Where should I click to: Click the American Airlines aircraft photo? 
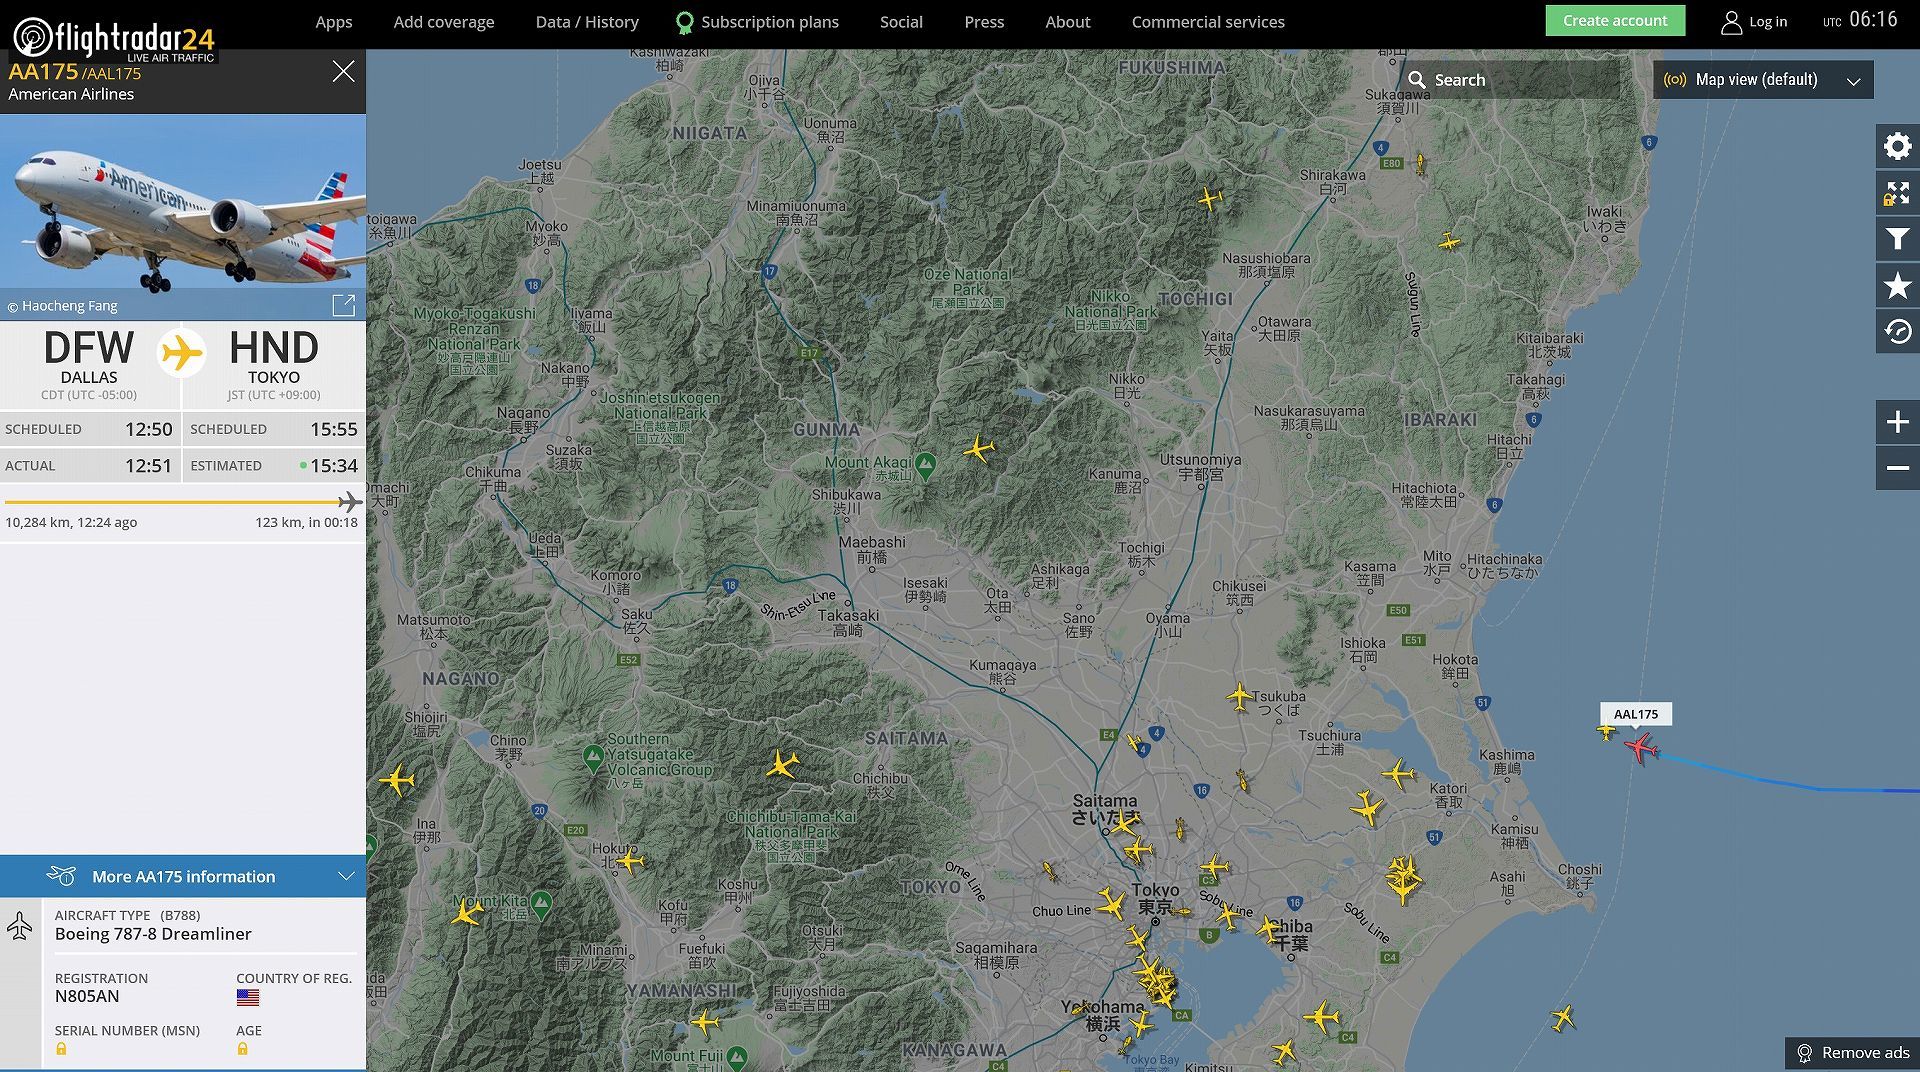pos(183,217)
